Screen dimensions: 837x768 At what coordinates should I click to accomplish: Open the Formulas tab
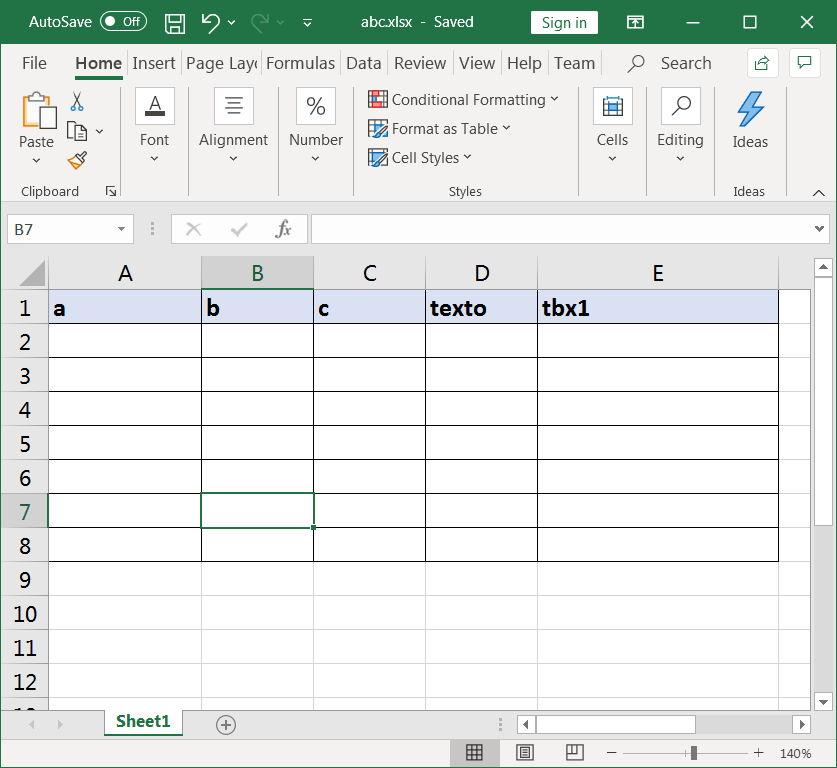click(300, 63)
